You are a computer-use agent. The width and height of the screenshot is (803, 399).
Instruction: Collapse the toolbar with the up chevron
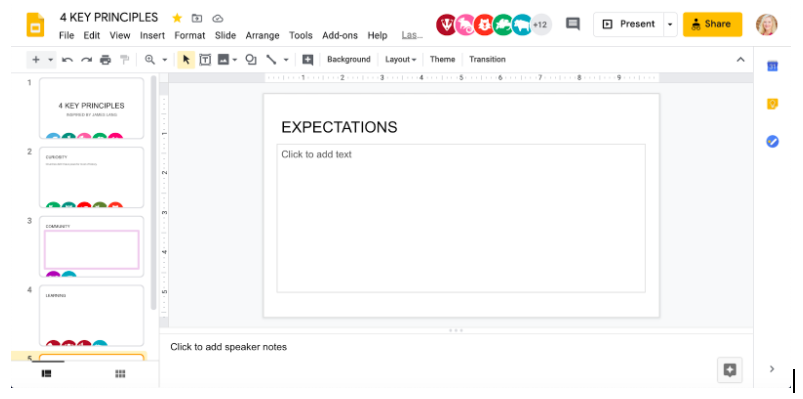[x=741, y=59]
